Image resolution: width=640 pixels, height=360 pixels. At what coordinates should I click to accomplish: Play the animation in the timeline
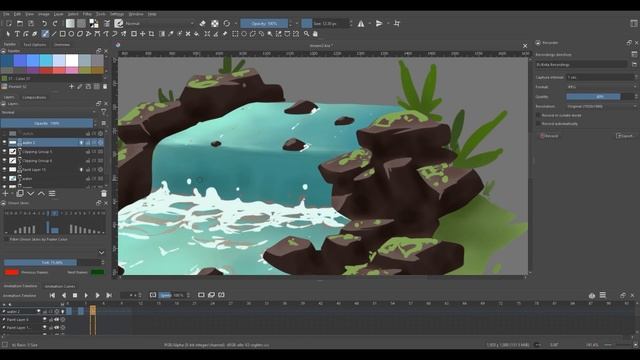(x=86, y=295)
